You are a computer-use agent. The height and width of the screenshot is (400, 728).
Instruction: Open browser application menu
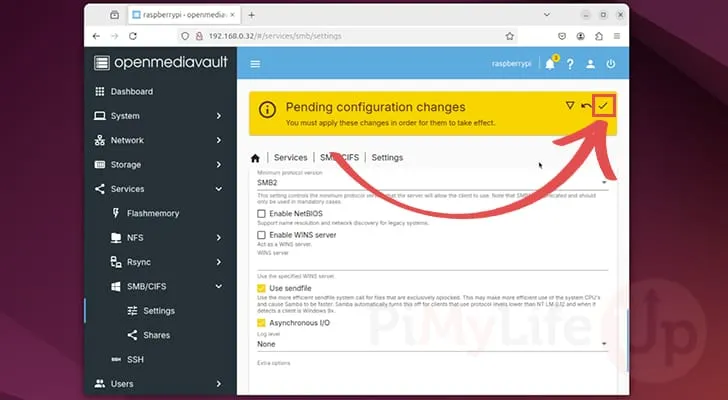click(x=617, y=36)
